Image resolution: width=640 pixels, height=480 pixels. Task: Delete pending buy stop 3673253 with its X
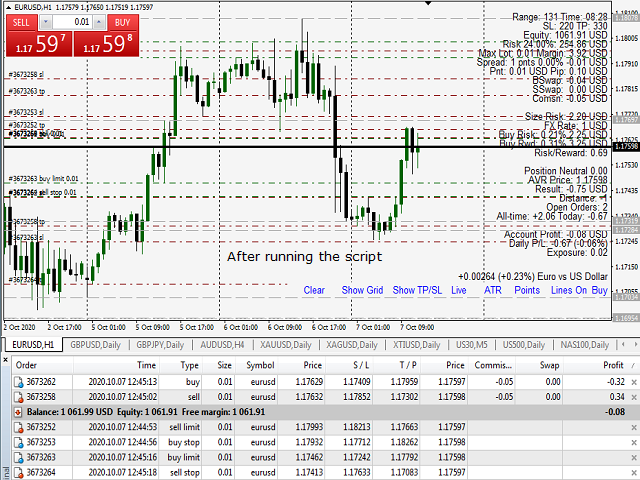(x=634, y=443)
